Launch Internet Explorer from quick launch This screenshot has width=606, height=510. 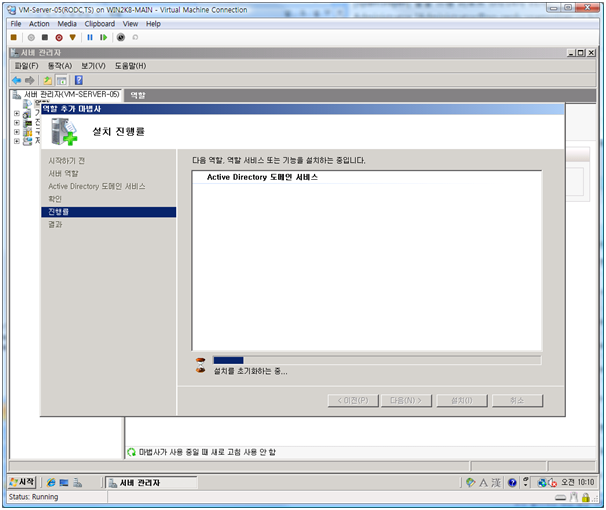coord(51,483)
